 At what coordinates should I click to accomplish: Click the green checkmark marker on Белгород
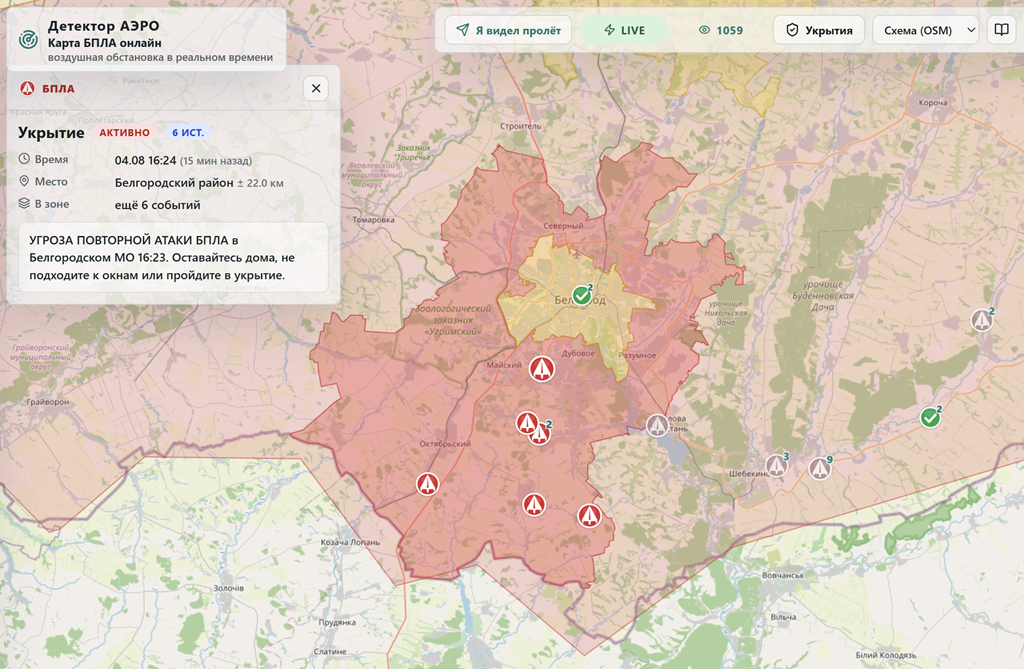click(x=582, y=295)
